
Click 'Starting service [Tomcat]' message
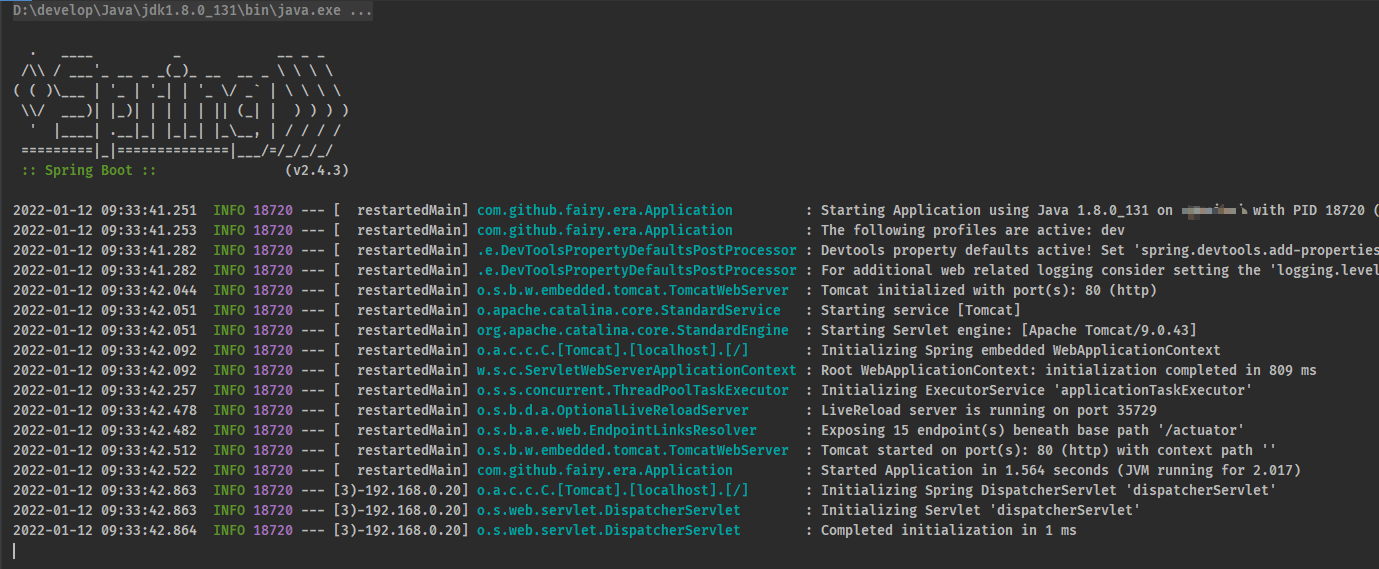pos(920,310)
